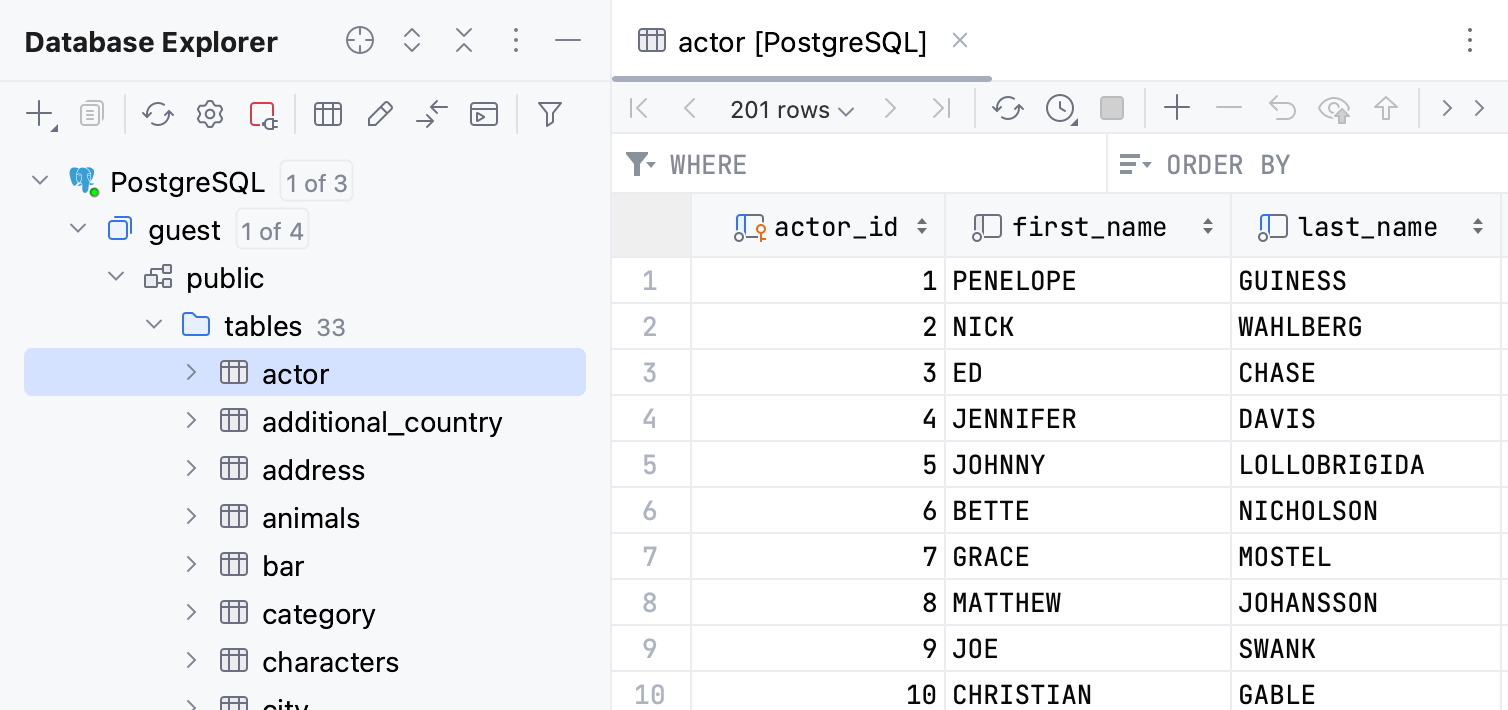Open the filter icon in Database Explorer toolbar
Screen dimensions: 1508x710
point(550,114)
